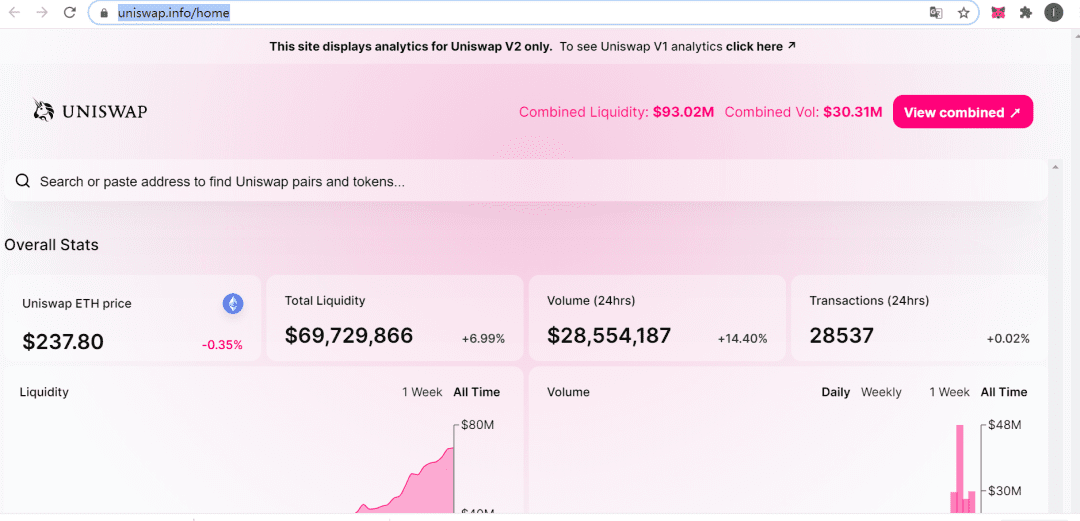The image size is (1080, 521).
Task: Open the browser profile avatar
Action: click(x=1053, y=12)
